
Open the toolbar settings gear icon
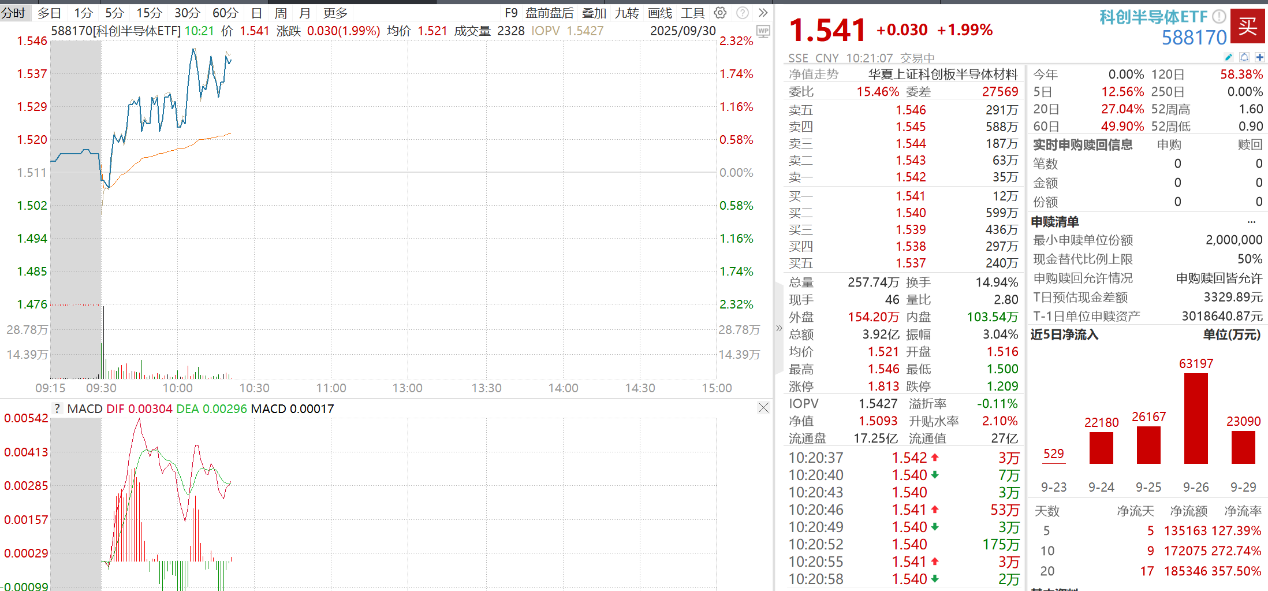coord(719,14)
